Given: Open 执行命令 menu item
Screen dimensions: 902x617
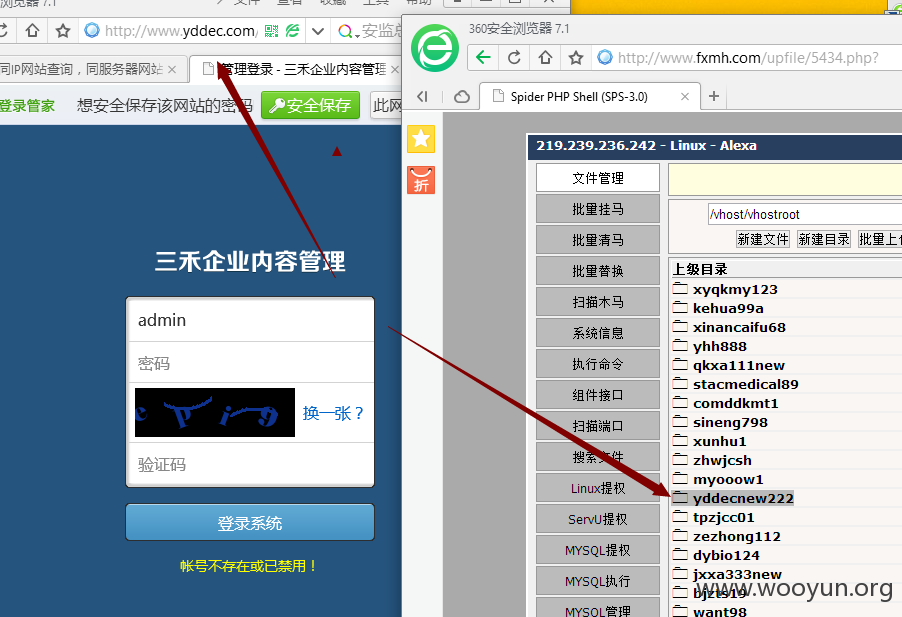Looking at the screenshot, I should [x=598, y=364].
